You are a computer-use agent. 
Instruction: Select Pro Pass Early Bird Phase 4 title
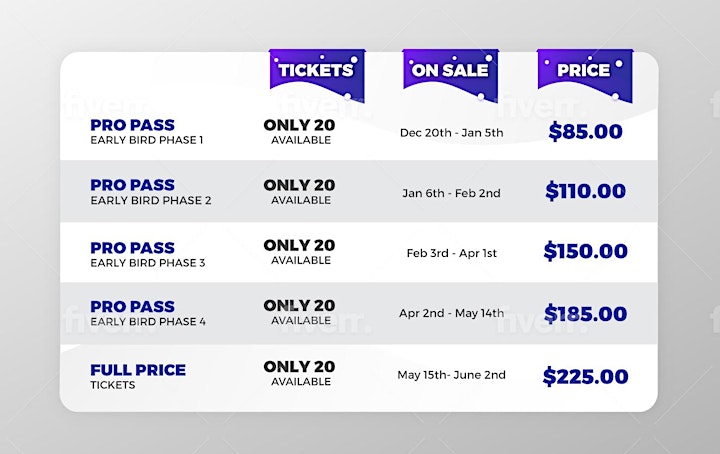click(x=148, y=314)
